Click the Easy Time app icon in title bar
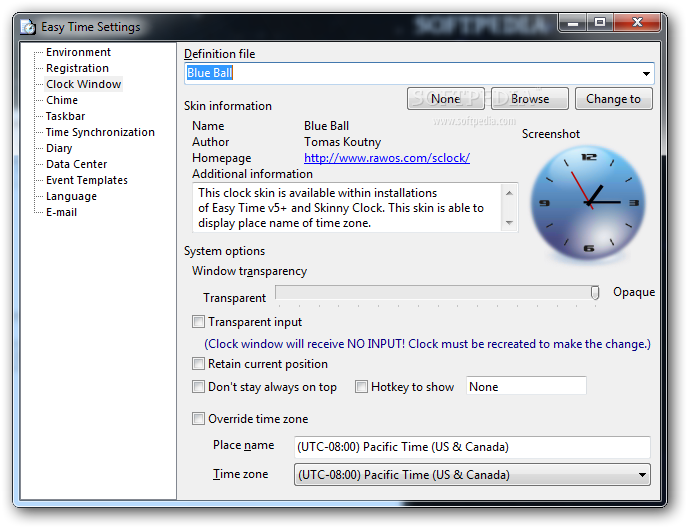Screen dimensions: 688x528 coord(28,27)
